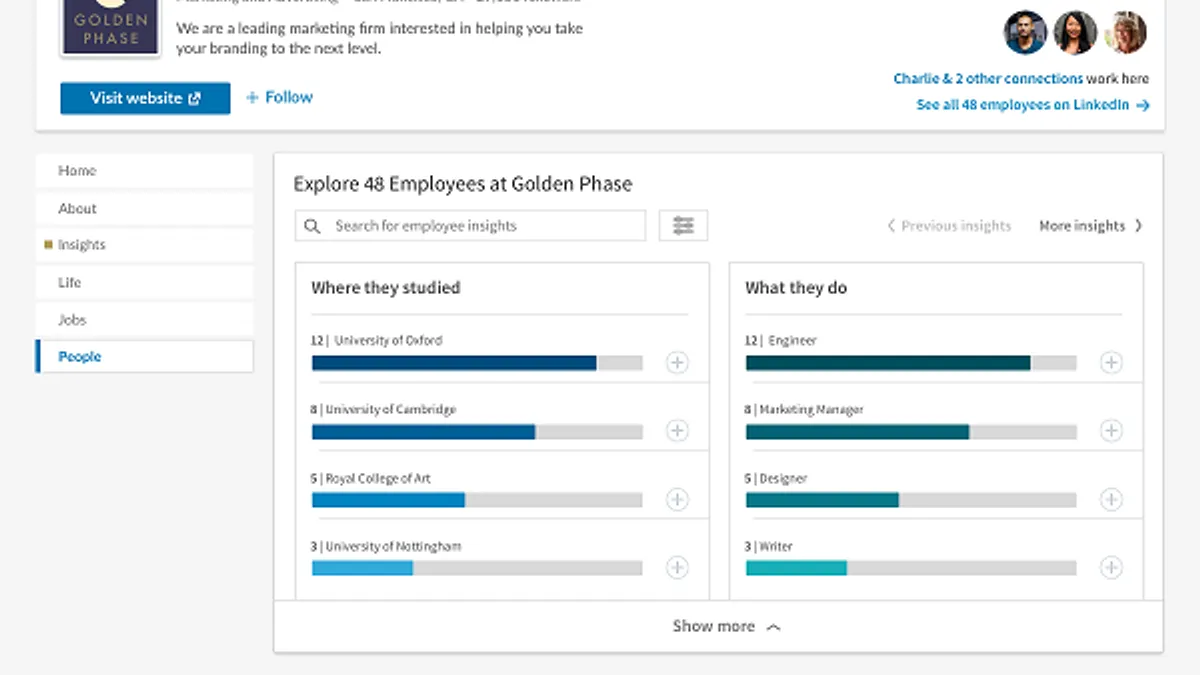Click the University of Nottingham bar
This screenshot has height=675, width=1200.
(477, 568)
